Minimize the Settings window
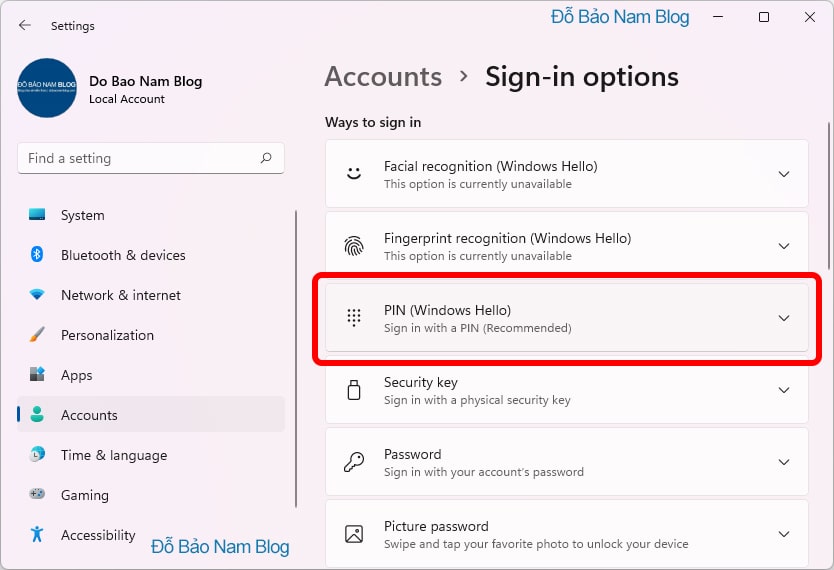834x570 pixels. [x=718, y=17]
